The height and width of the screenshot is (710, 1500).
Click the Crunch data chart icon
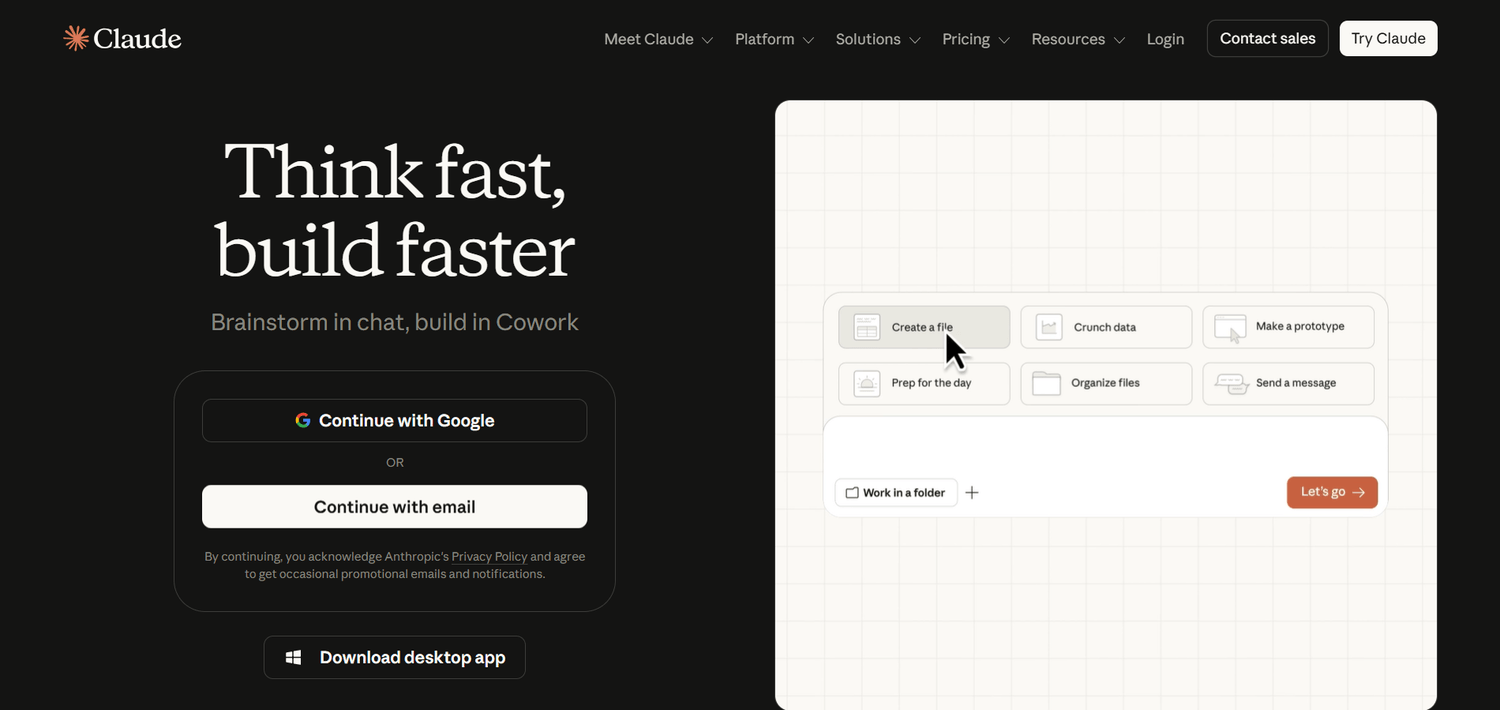point(1049,327)
